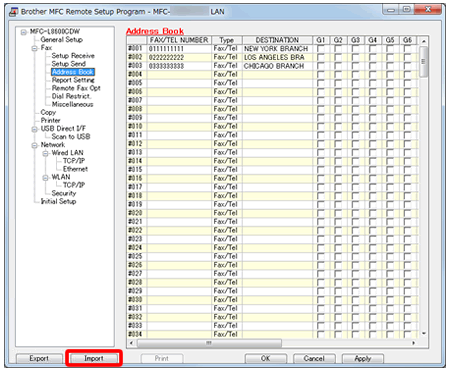Click fax number 0222222222 cell
Image resolution: width=450 pixels, height=371 pixels.
click(x=179, y=57)
